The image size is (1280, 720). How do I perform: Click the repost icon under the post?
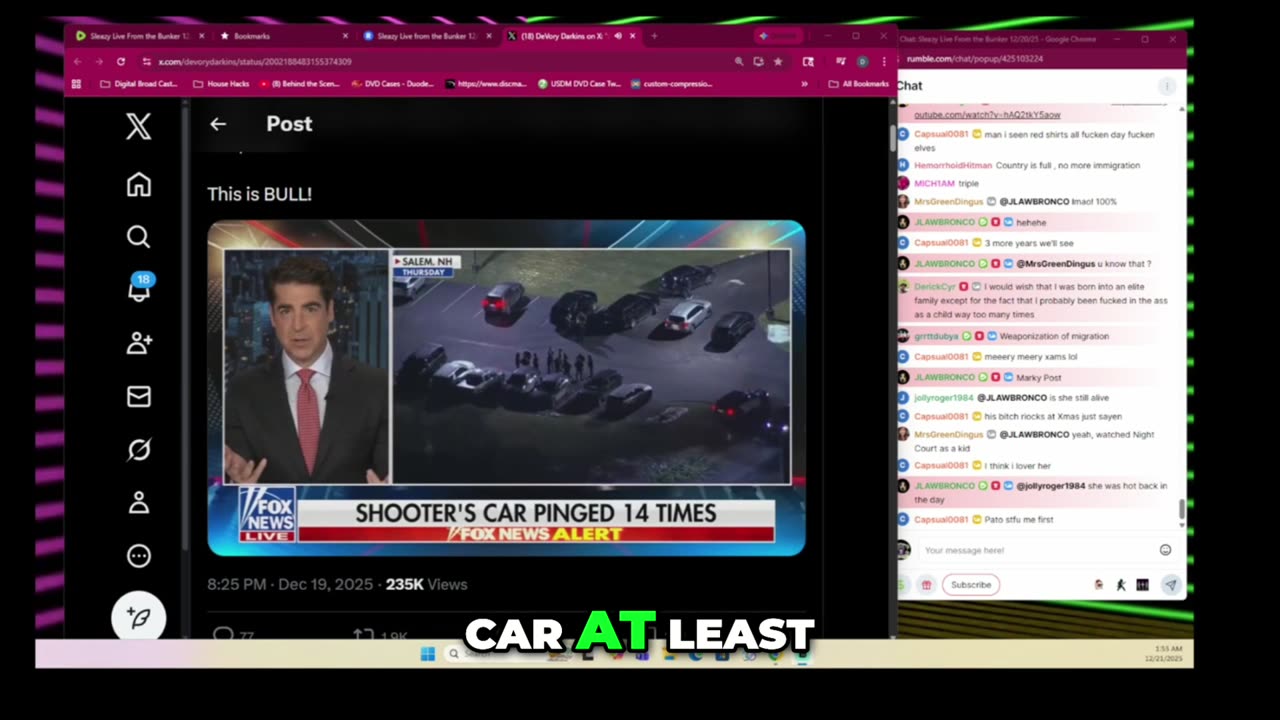(x=363, y=634)
